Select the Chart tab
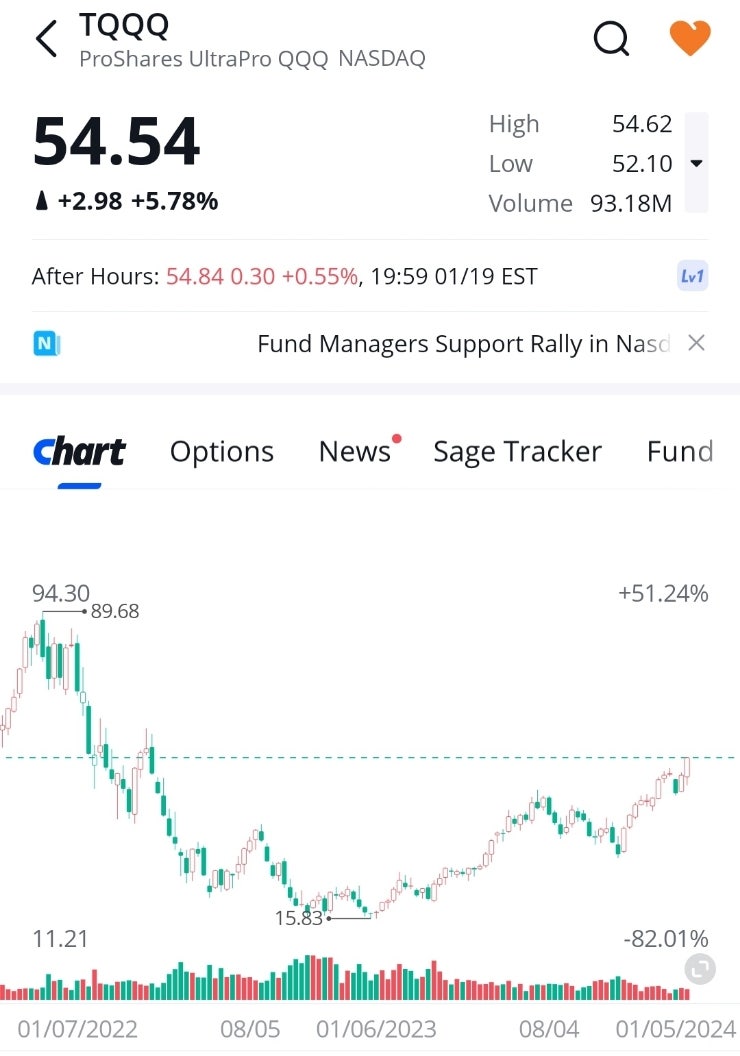 pos(79,452)
